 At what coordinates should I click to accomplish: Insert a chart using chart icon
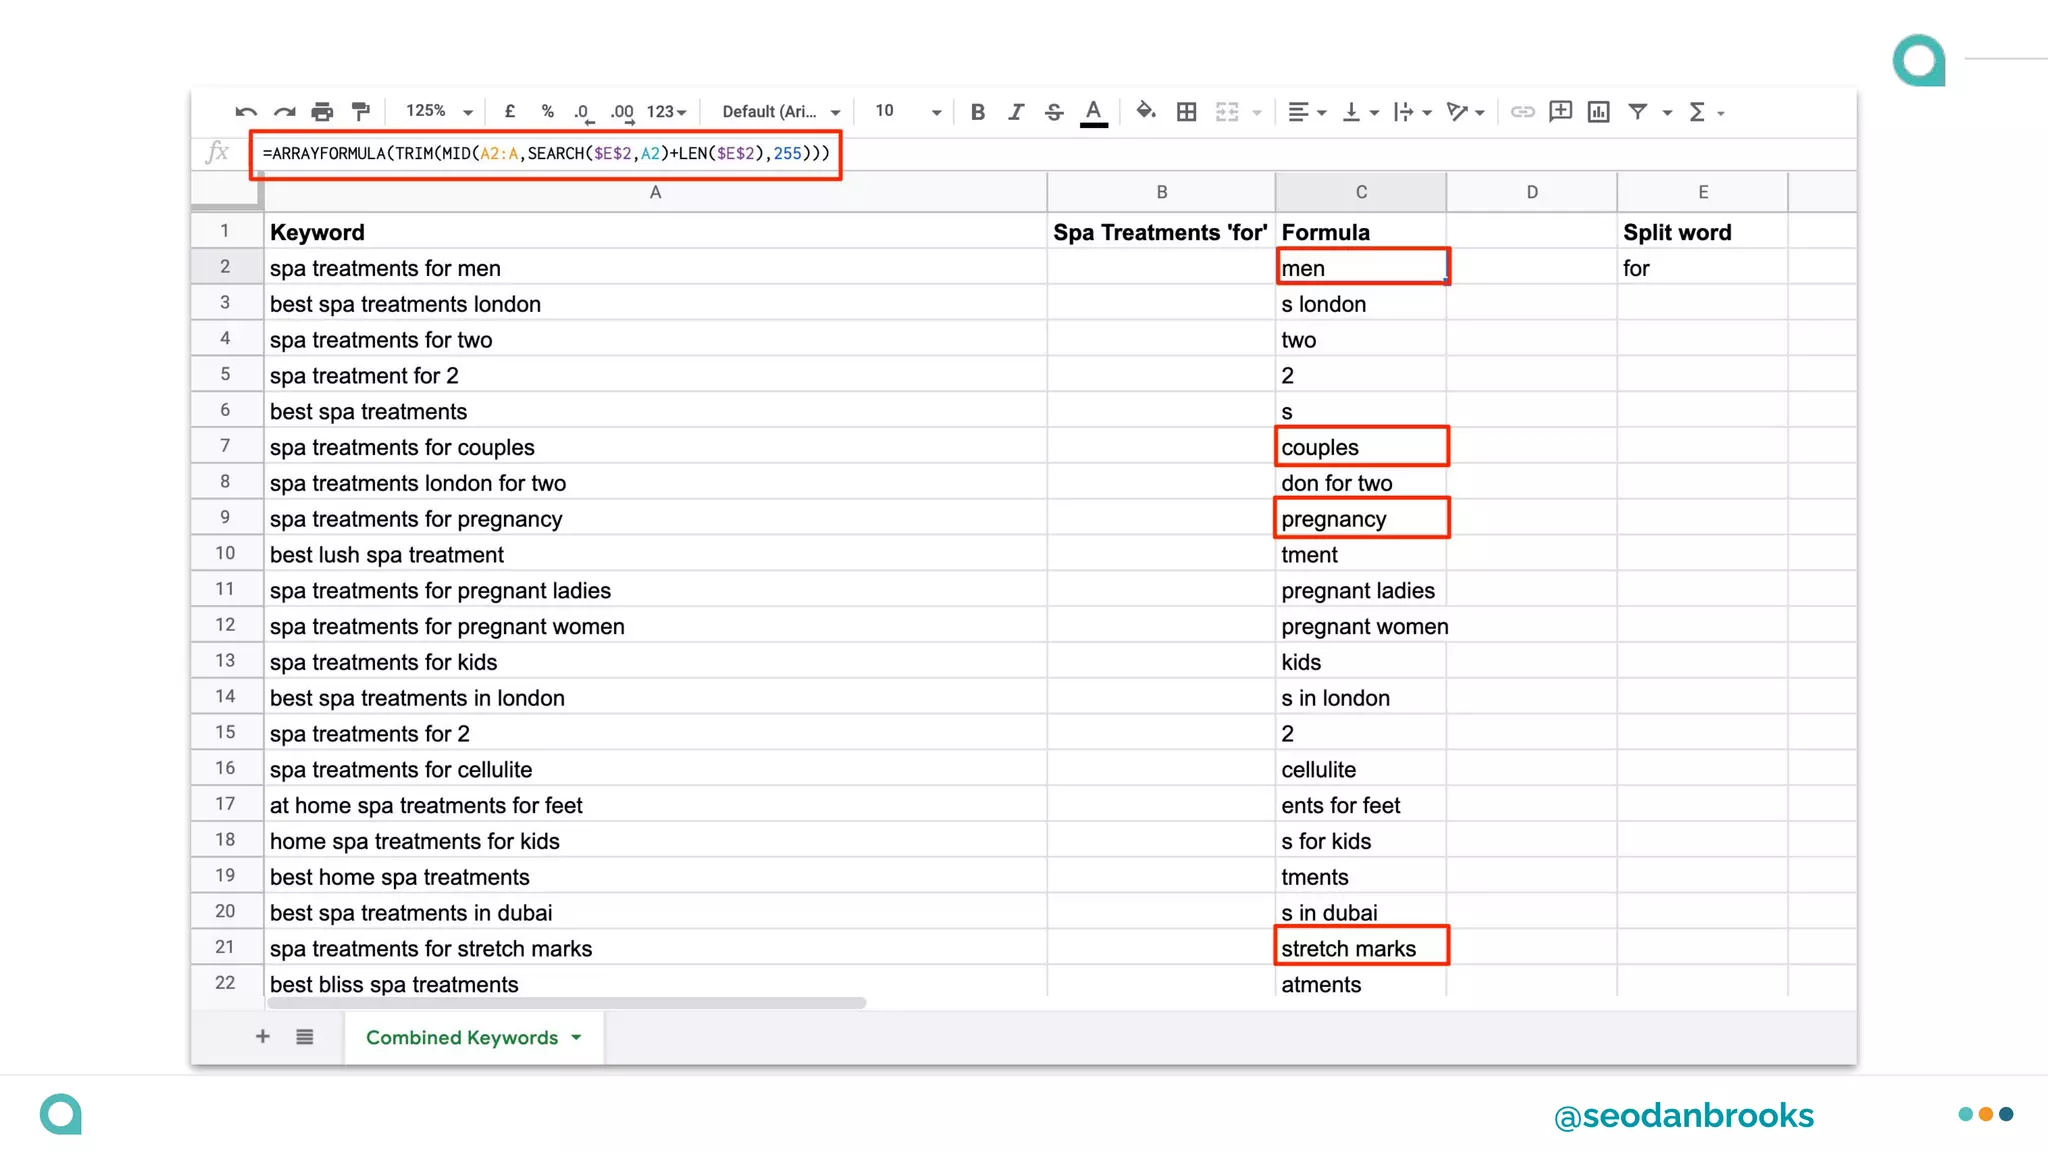(1599, 112)
